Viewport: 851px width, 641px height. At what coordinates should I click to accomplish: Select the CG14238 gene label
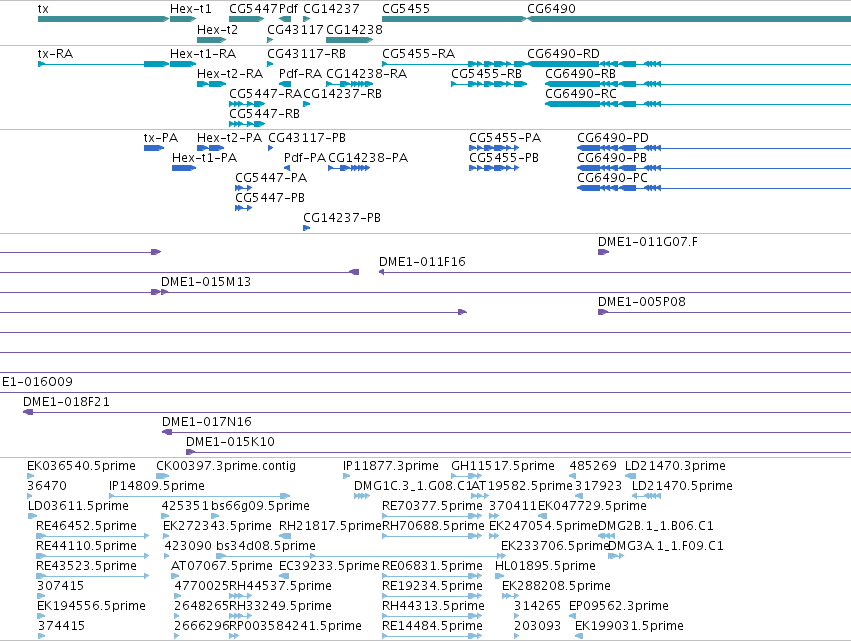click(x=354, y=29)
